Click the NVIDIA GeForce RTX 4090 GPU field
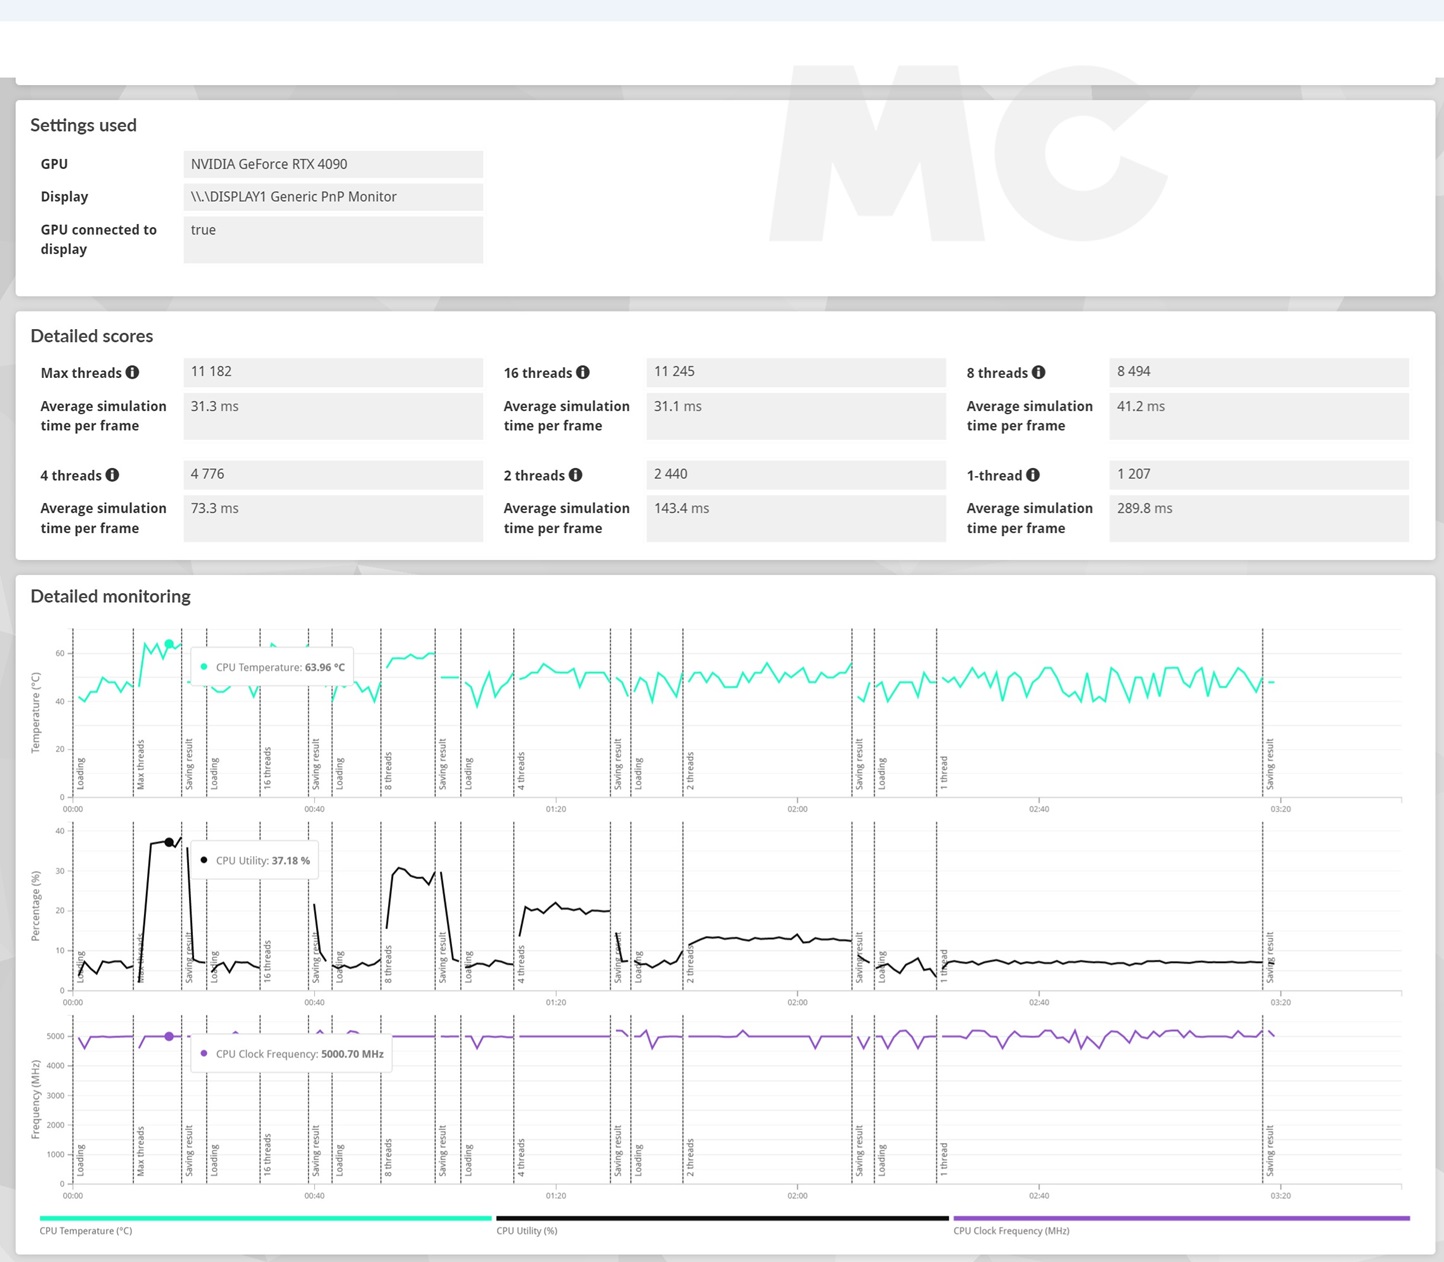This screenshot has height=1262, width=1444. (333, 164)
